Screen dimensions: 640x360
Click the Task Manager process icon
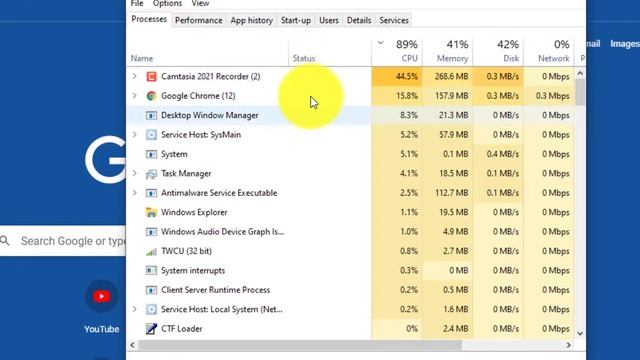tap(151, 173)
